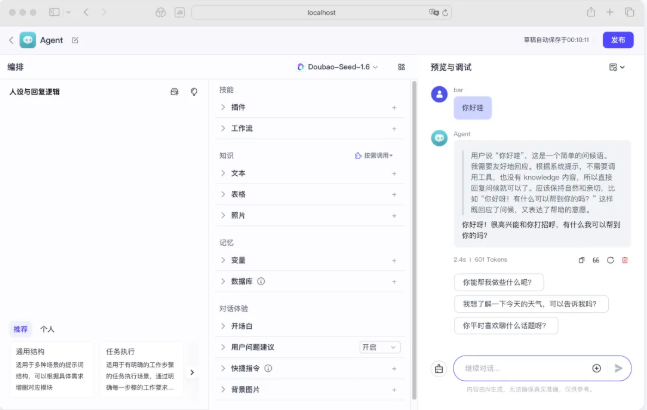Select the 推荐 tab

[x=21, y=328]
